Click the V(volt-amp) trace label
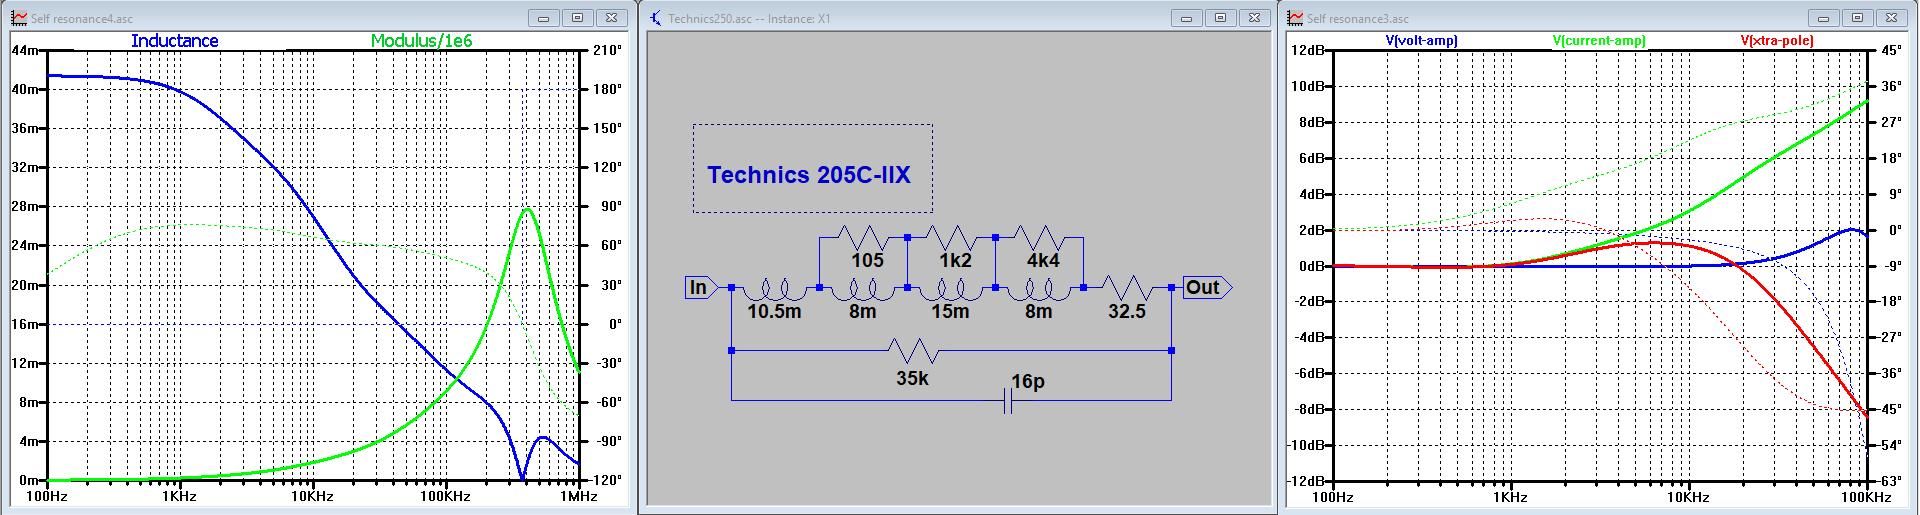This screenshot has height=515, width=1920. click(x=1421, y=41)
